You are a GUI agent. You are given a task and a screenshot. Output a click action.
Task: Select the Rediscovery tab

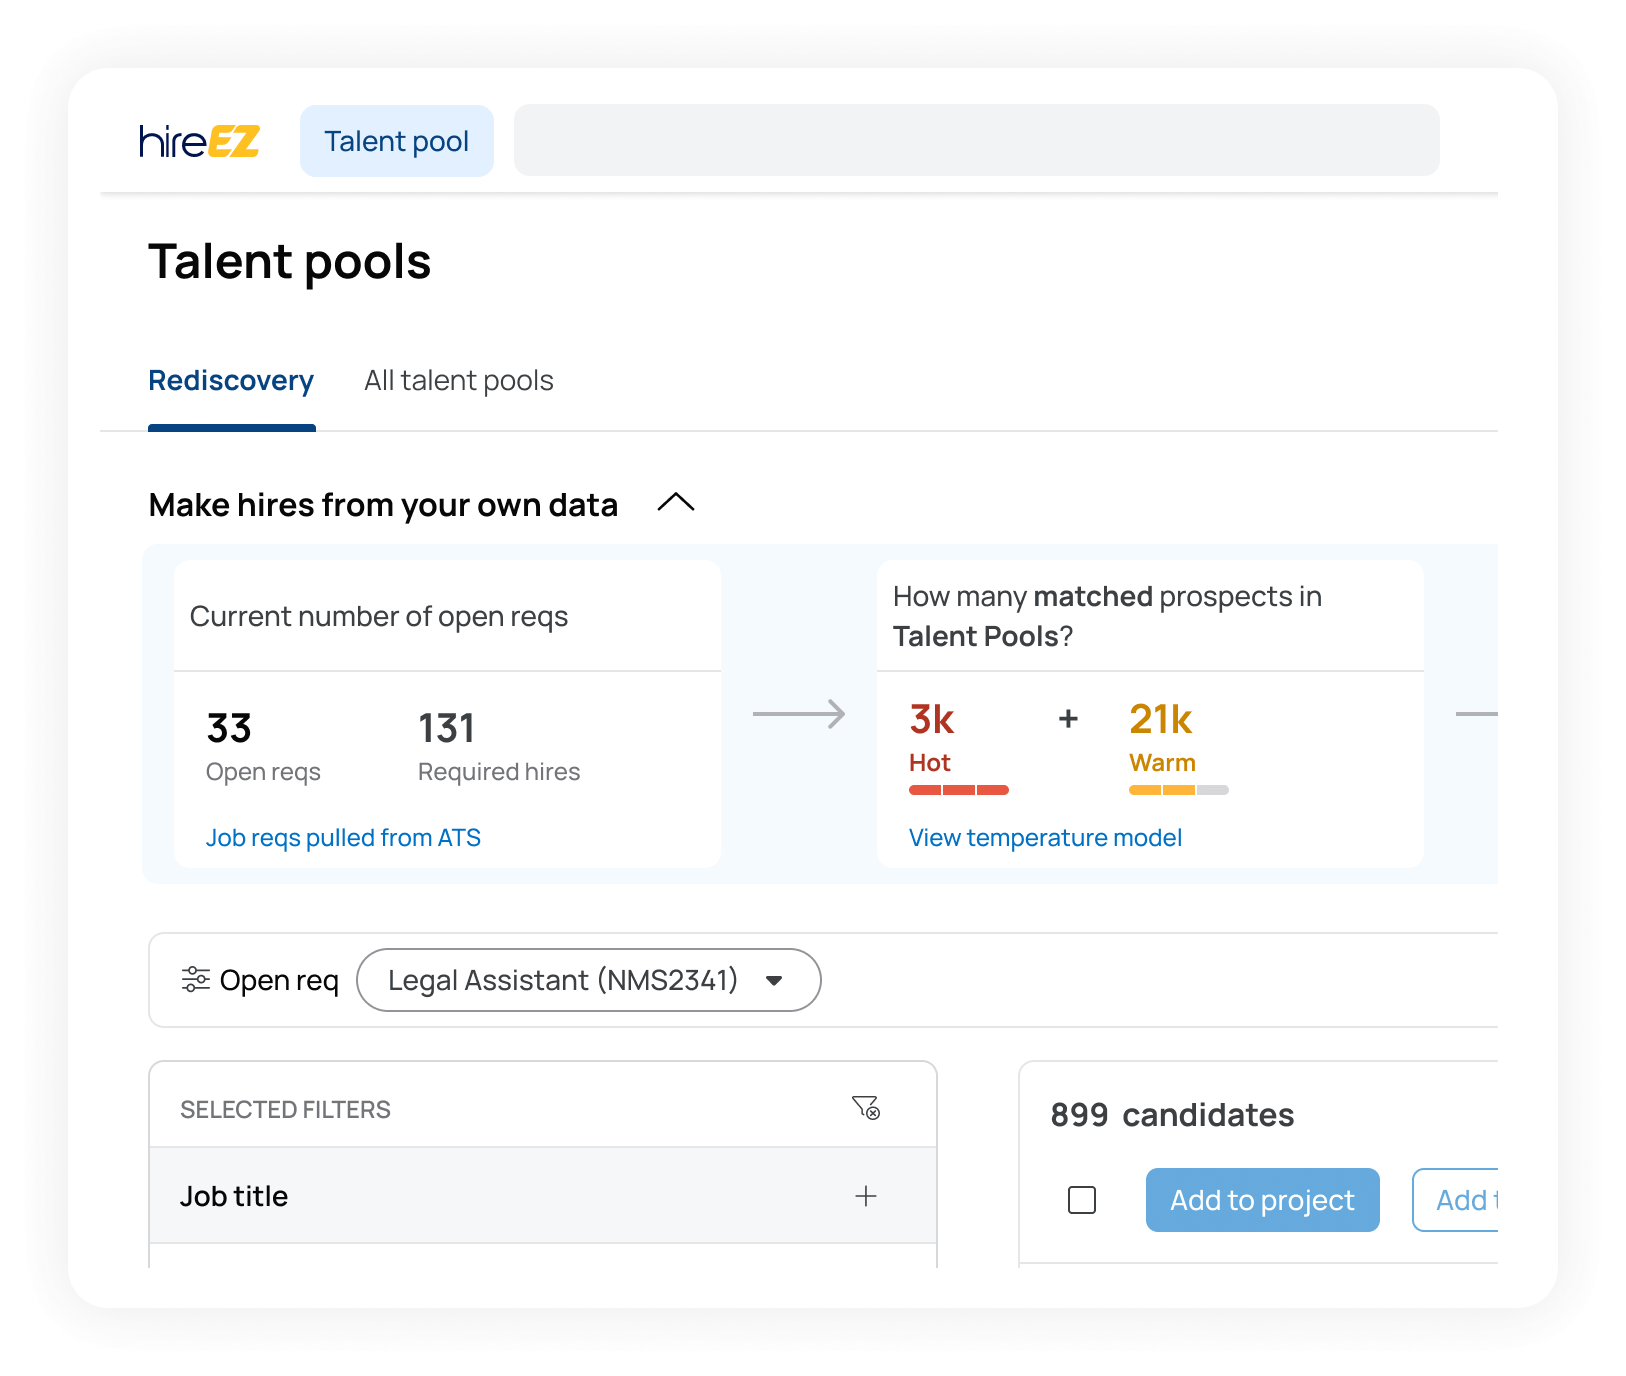pos(231,380)
